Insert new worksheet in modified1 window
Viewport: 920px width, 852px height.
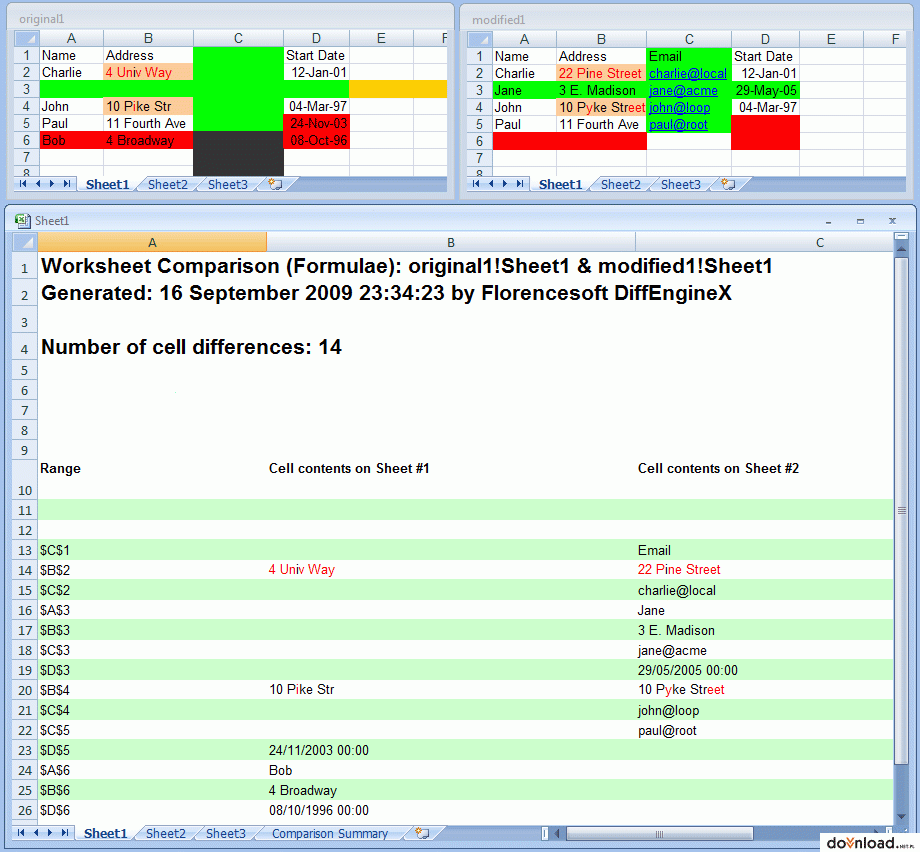(728, 184)
